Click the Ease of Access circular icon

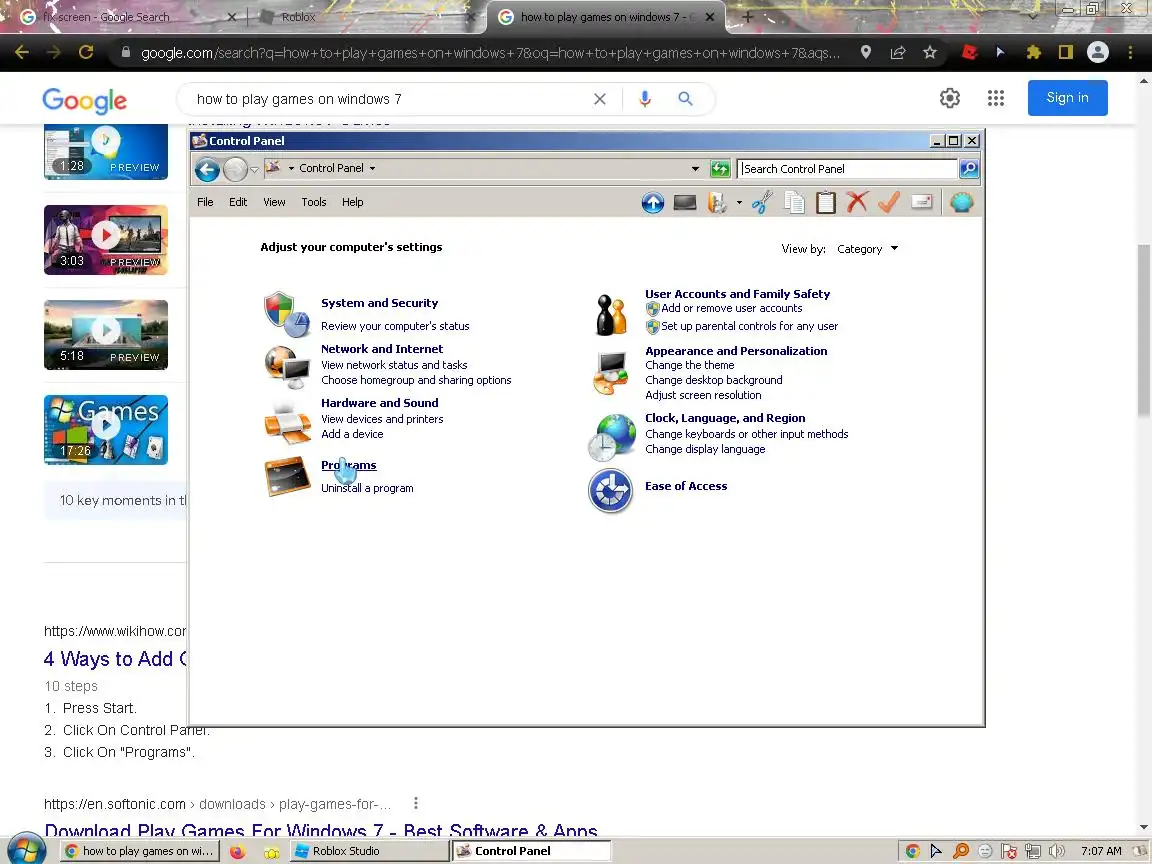pos(611,490)
